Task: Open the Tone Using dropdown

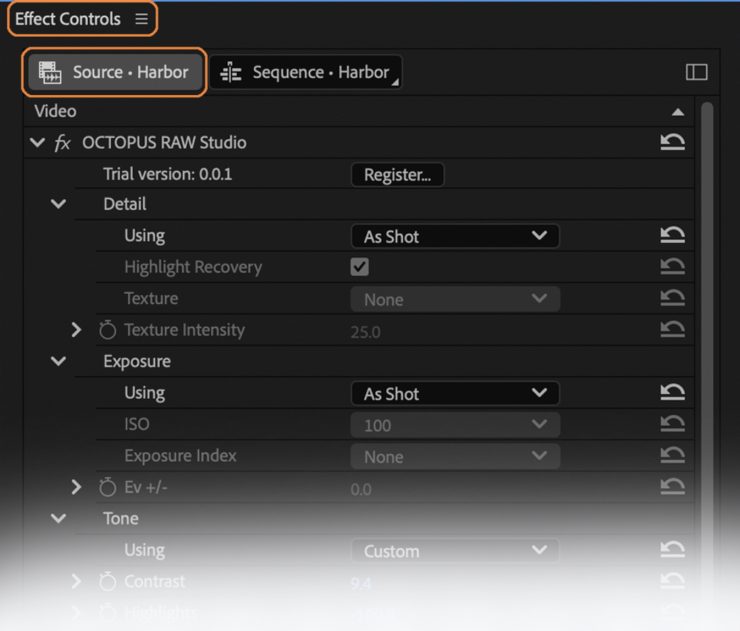Action: click(x=455, y=551)
